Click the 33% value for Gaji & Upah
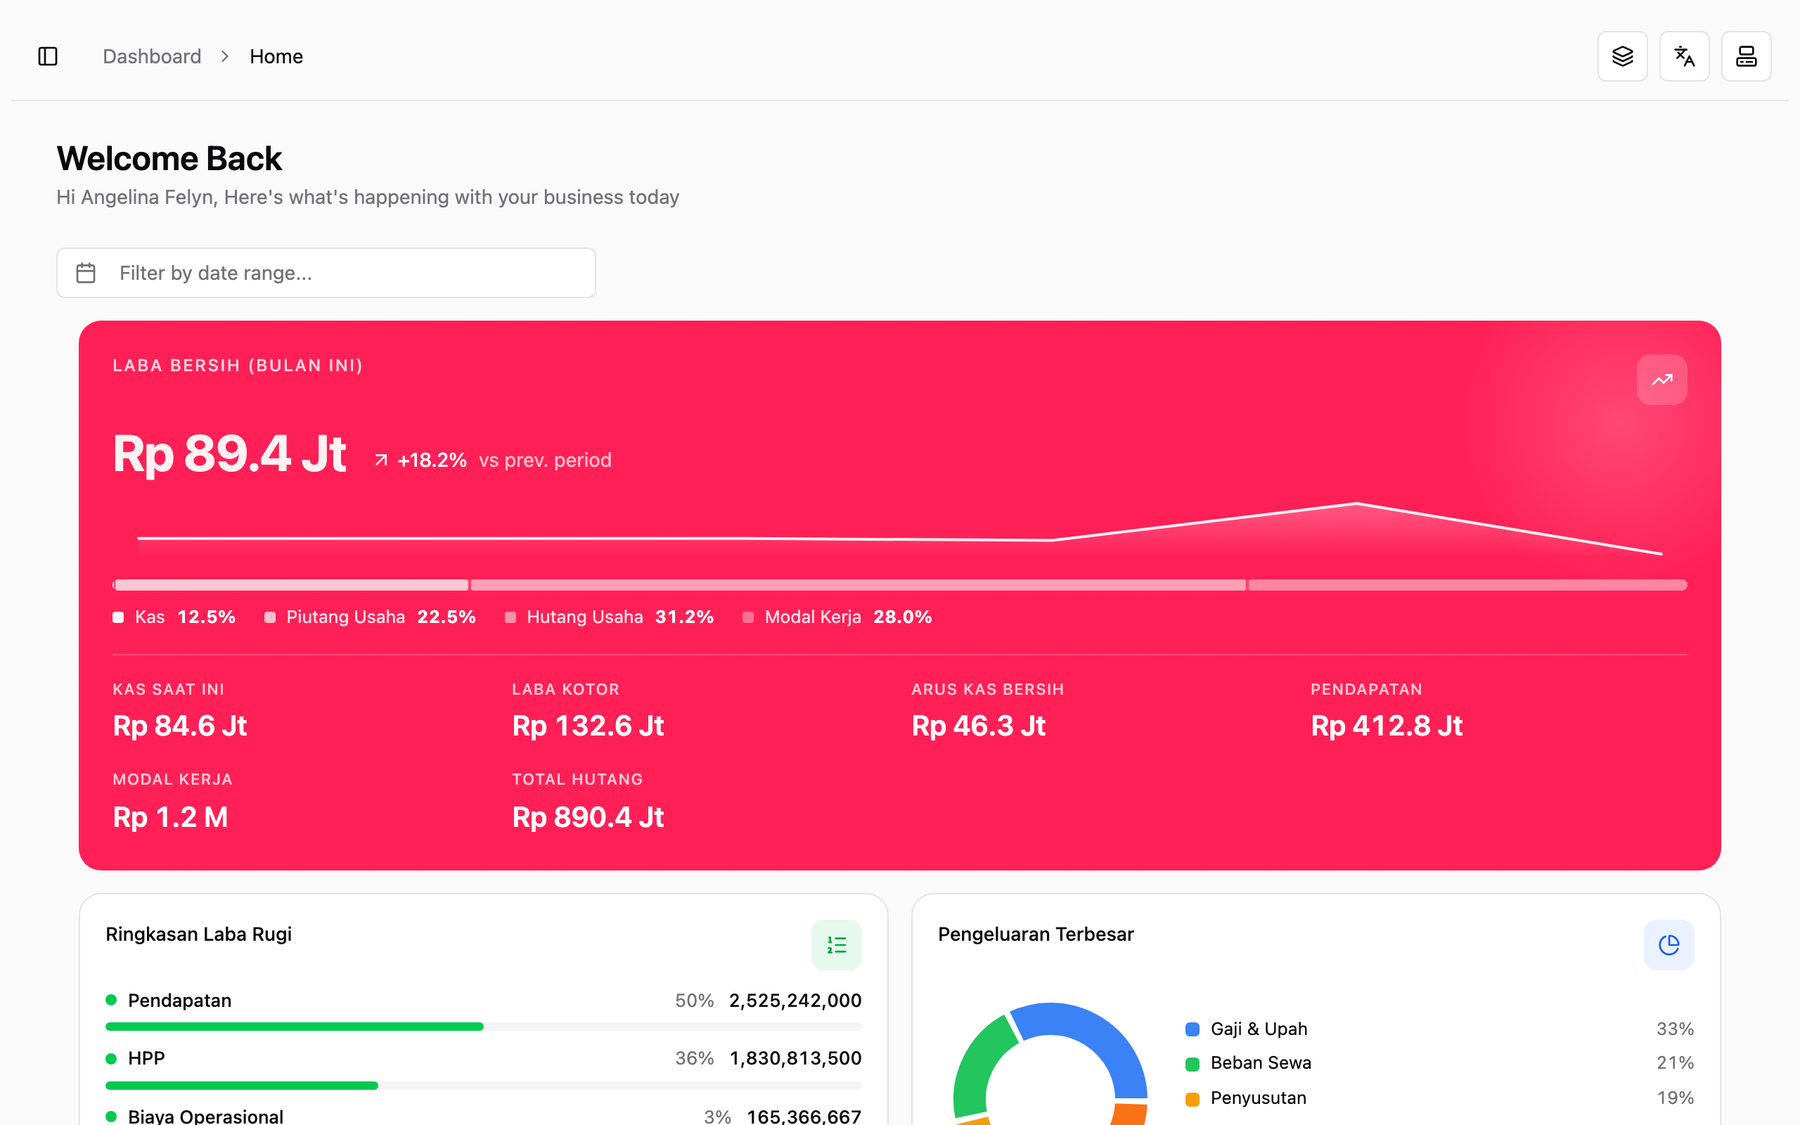This screenshot has height=1125, width=1800. click(1675, 1029)
